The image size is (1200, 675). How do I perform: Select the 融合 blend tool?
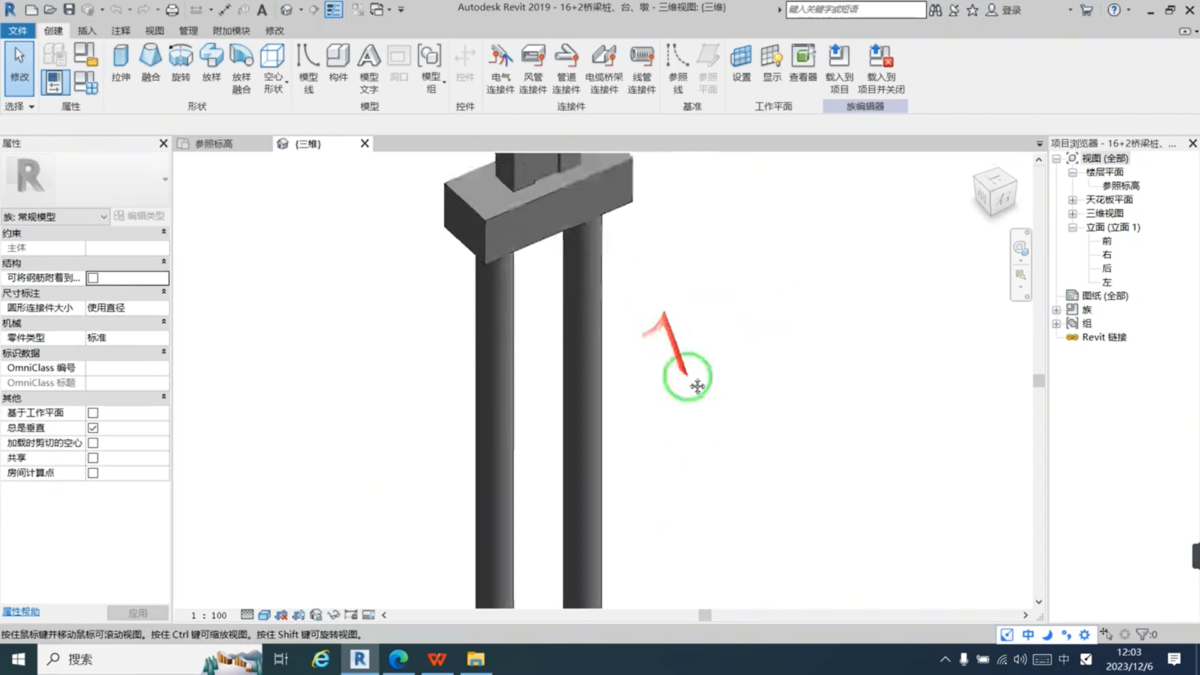pos(150,63)
